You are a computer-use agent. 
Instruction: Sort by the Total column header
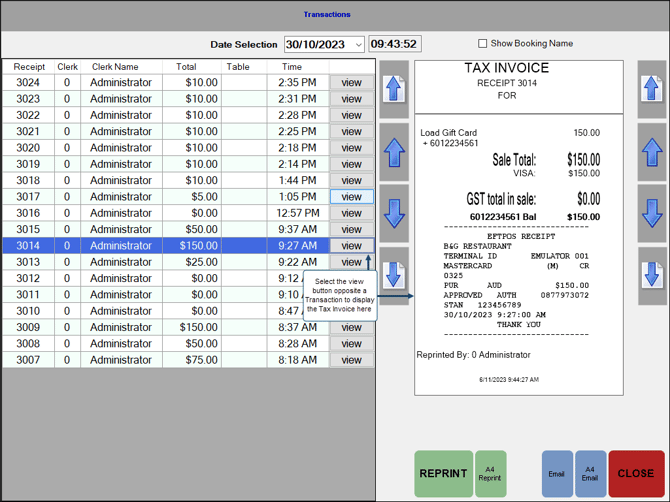pyautogui.click(x=186, y=67)
